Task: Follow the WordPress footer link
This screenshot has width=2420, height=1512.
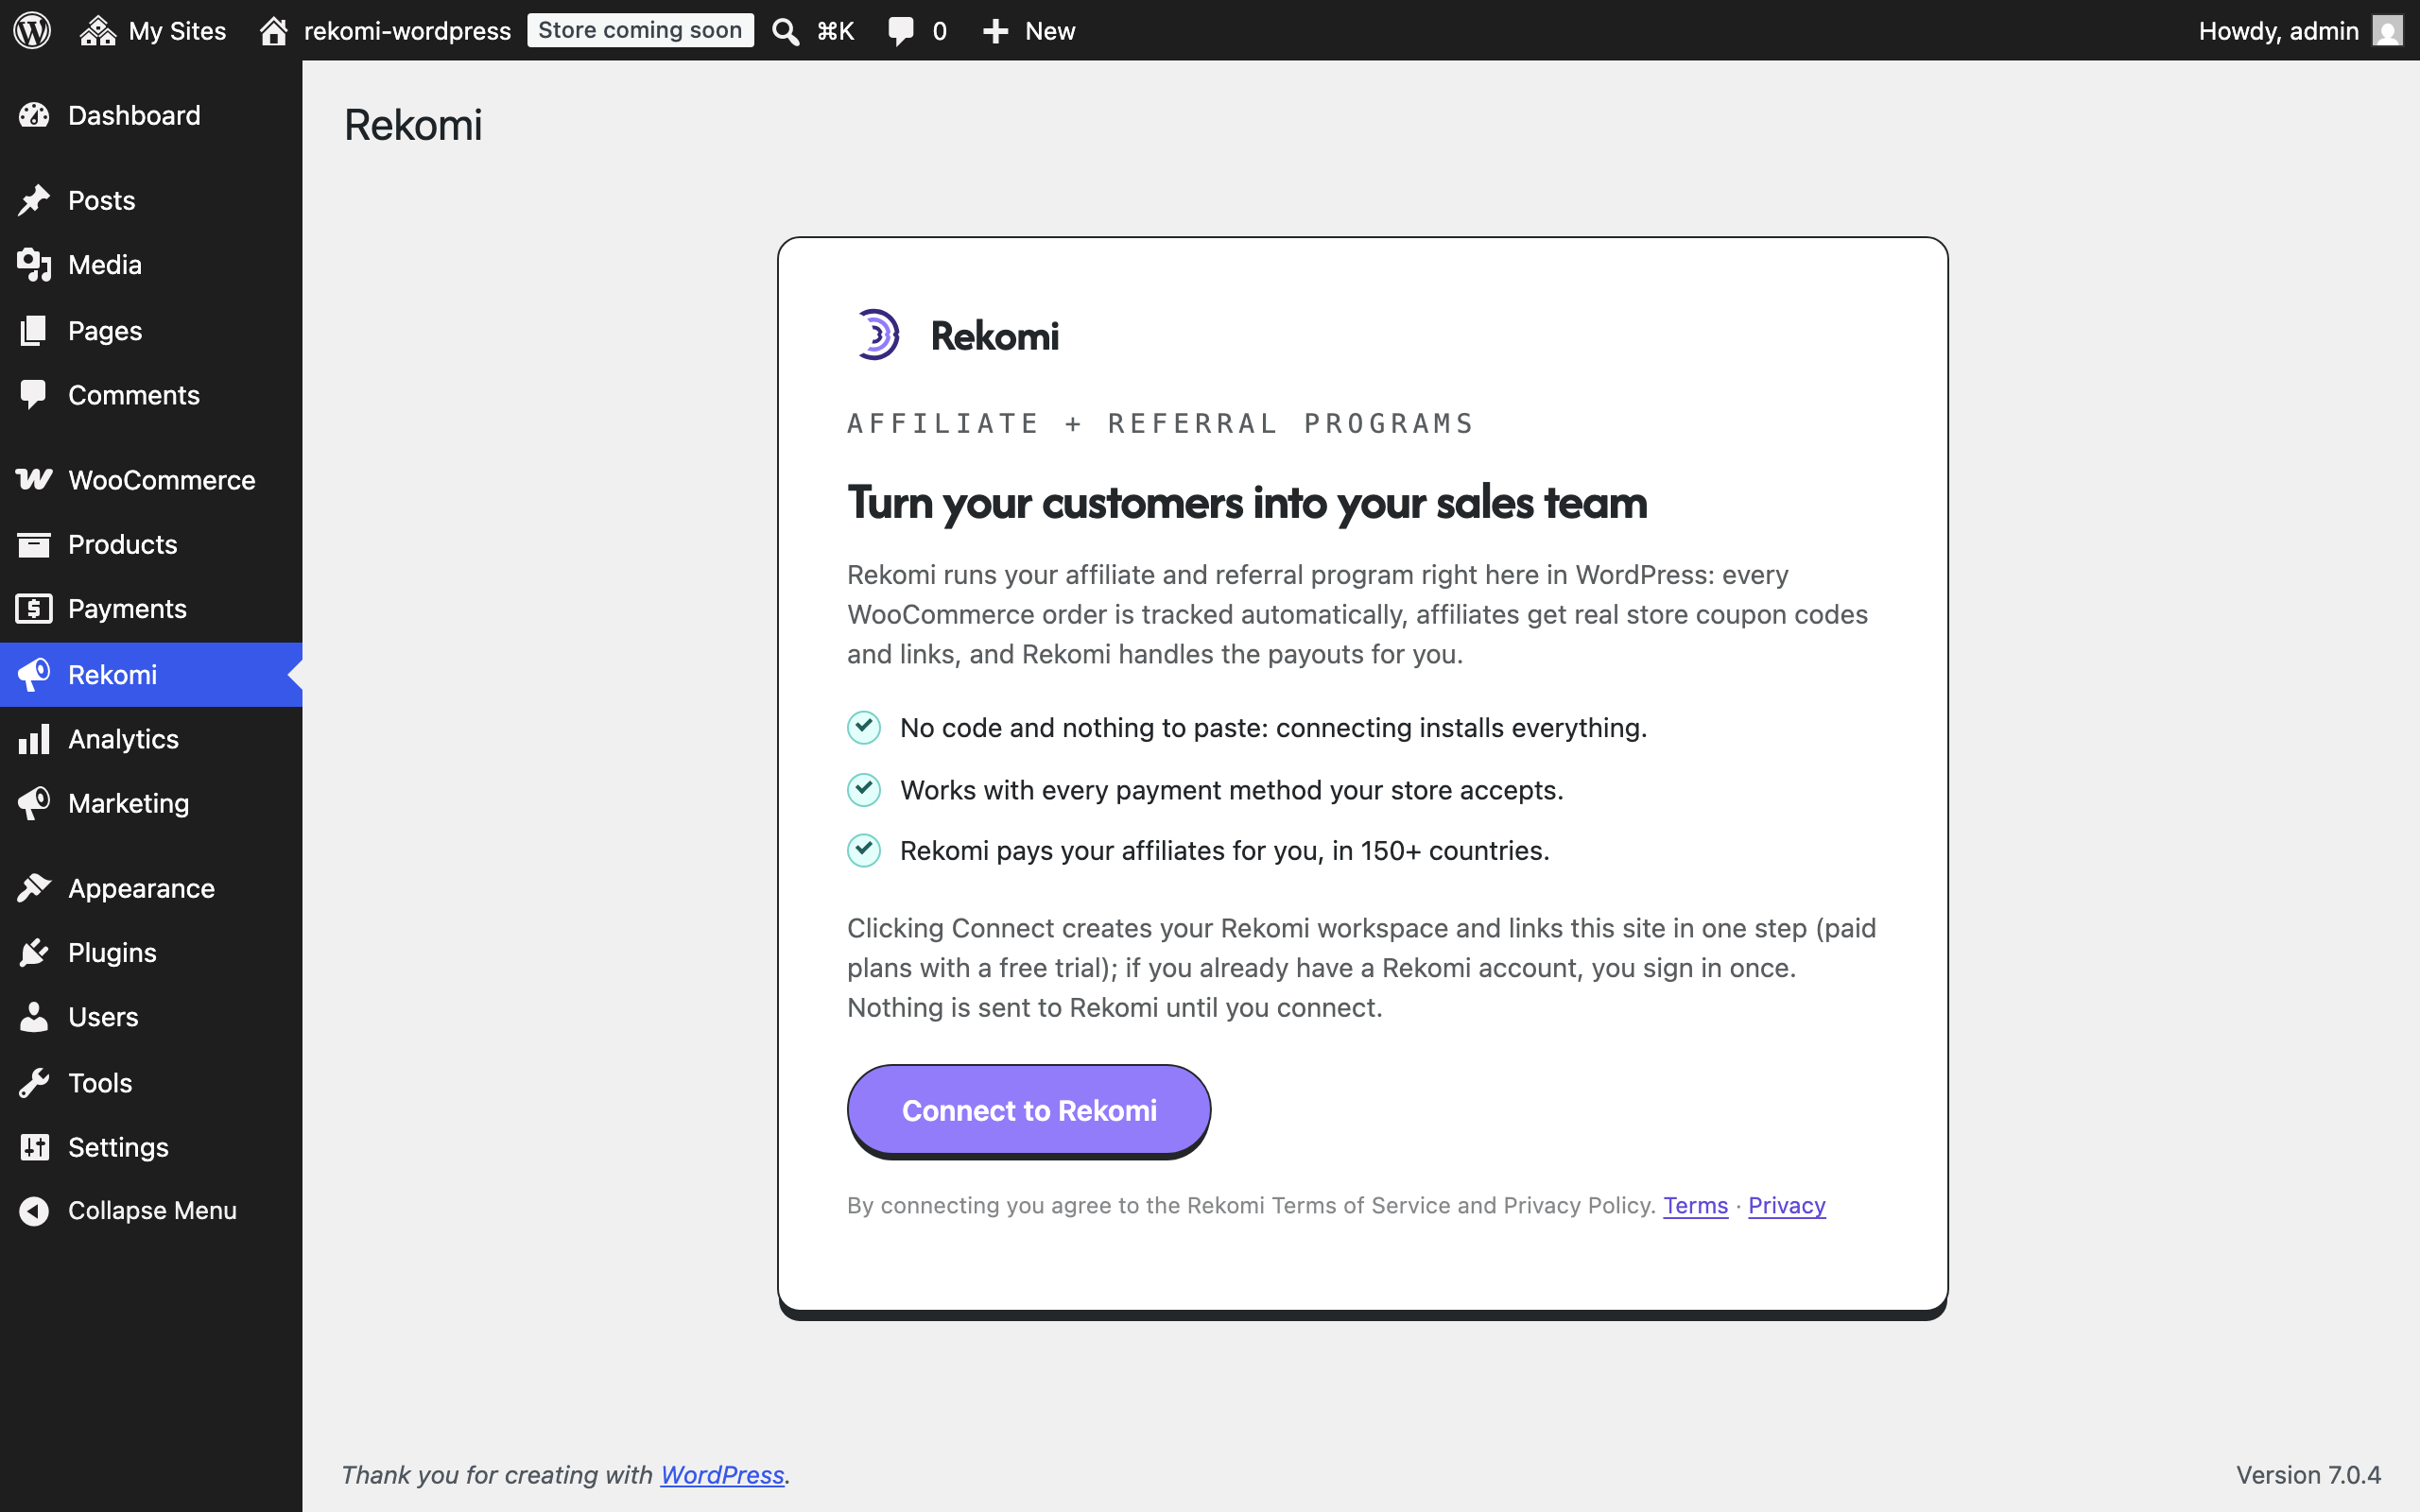Action: 722,1474
